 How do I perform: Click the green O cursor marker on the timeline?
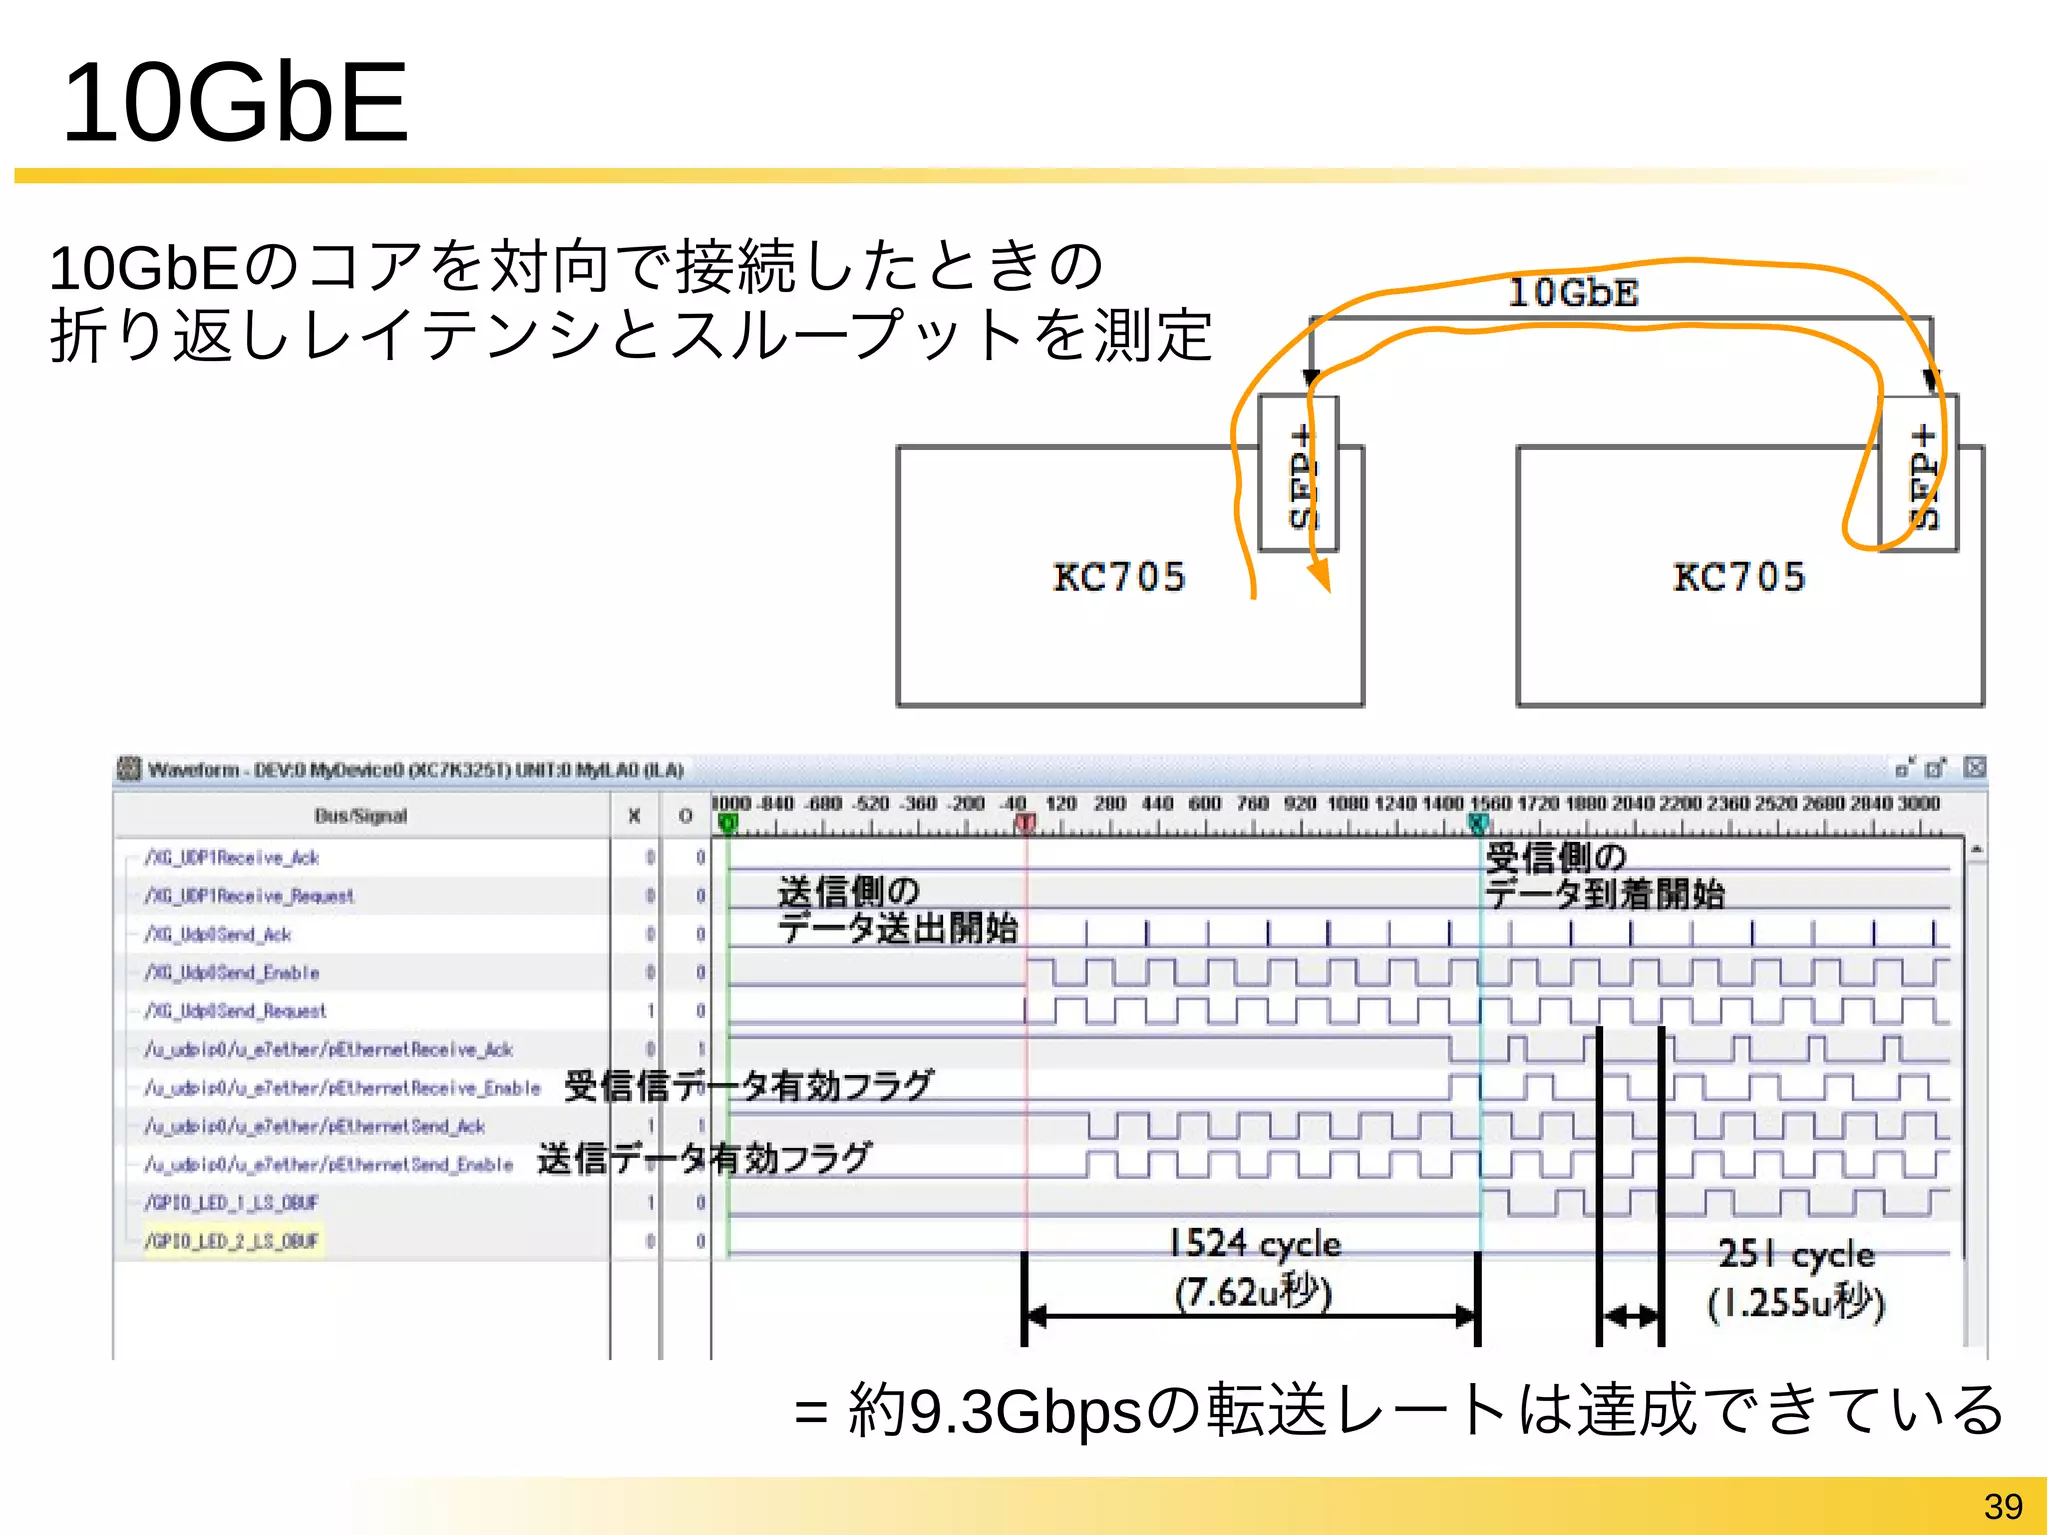[x=728, y=824]
